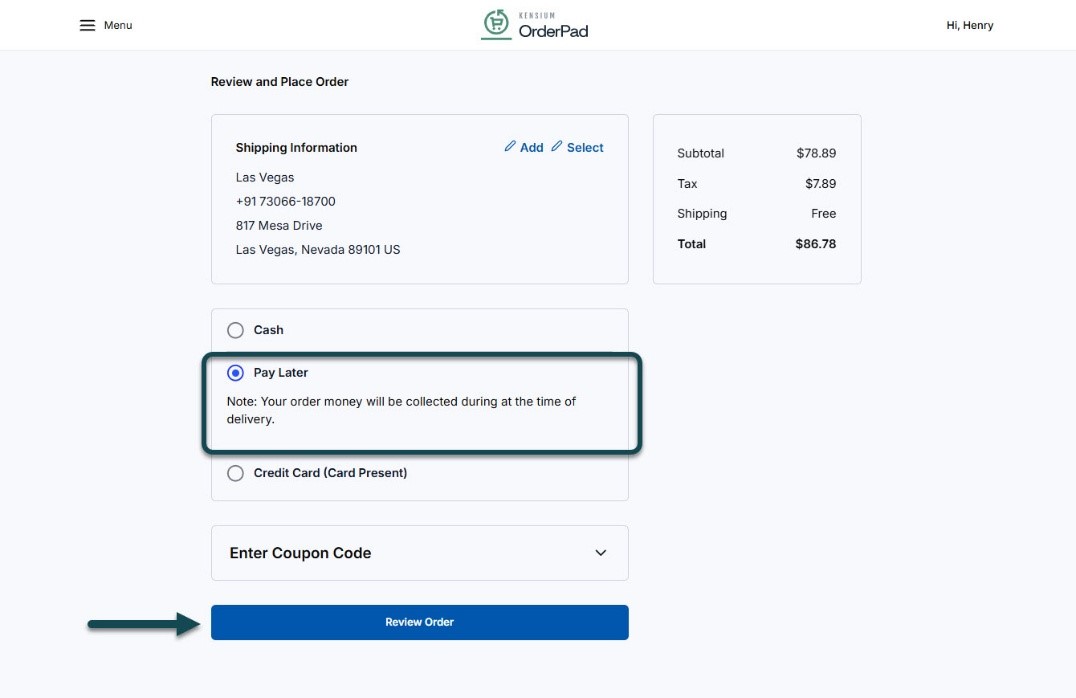Click the OrderPad cart logo icon
The width and height of the screenshot is (1076, 698).
[x=496, y=24]
